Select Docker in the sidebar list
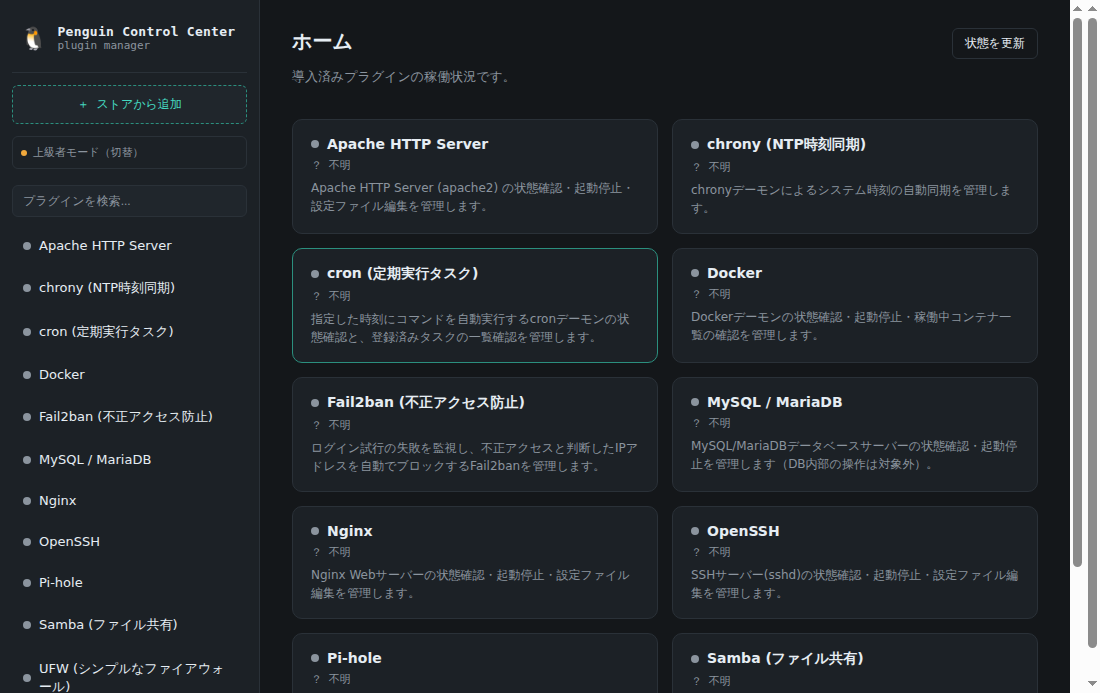1100x693 pixels. [129, 375]
